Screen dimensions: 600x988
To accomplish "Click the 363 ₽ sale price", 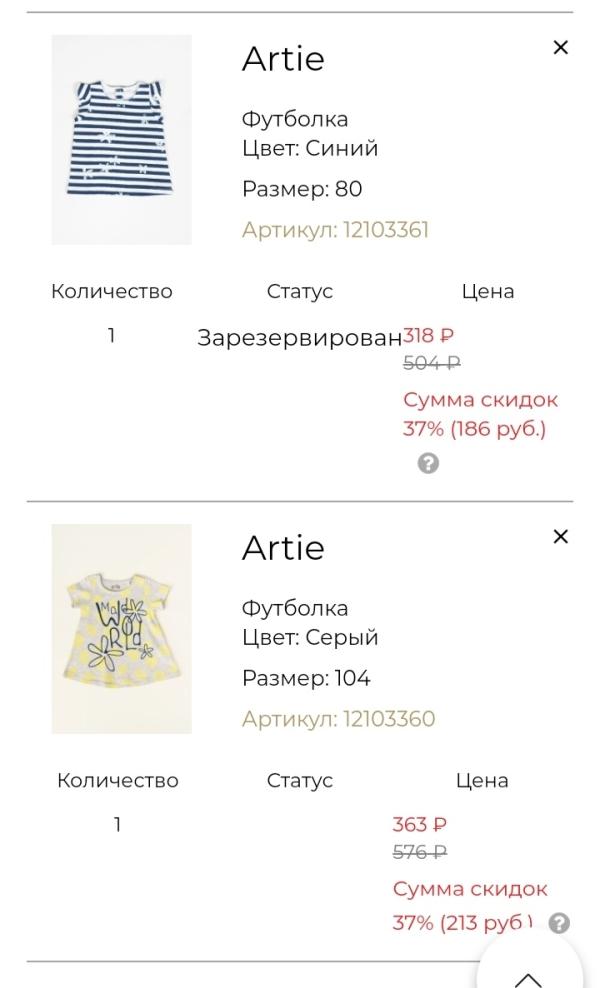I will (419, 825).
